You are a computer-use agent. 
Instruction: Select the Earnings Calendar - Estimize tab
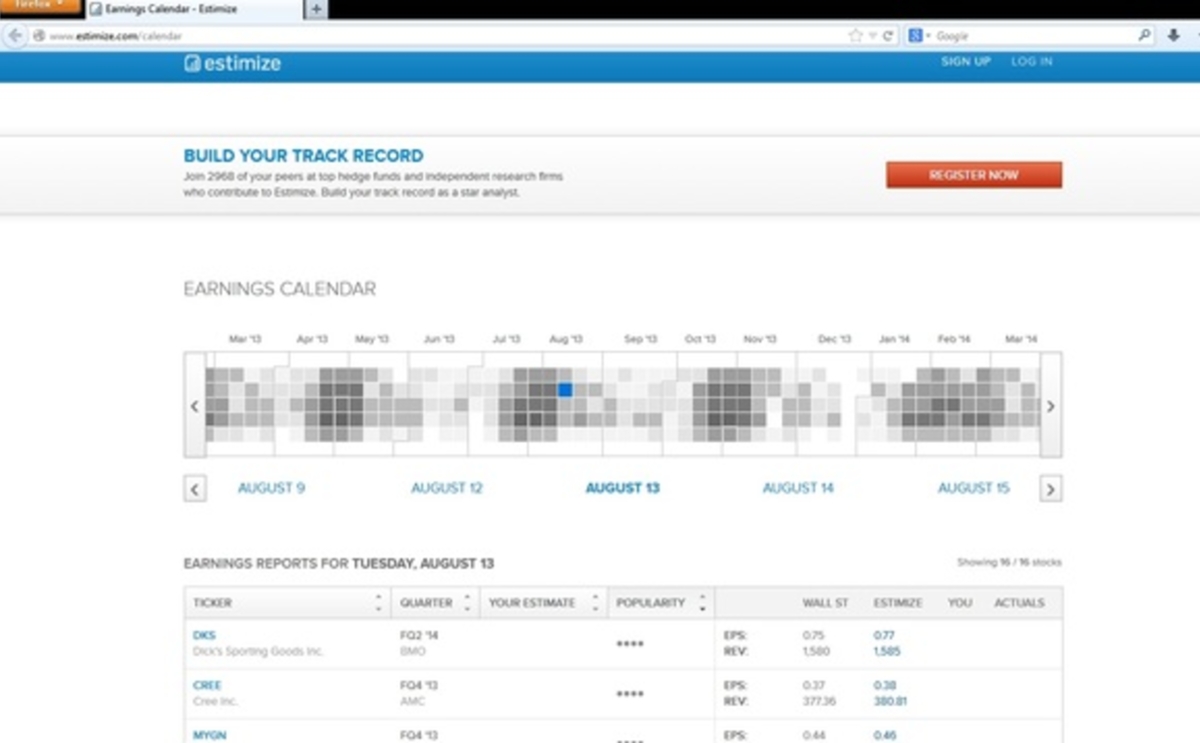[192, 9]
